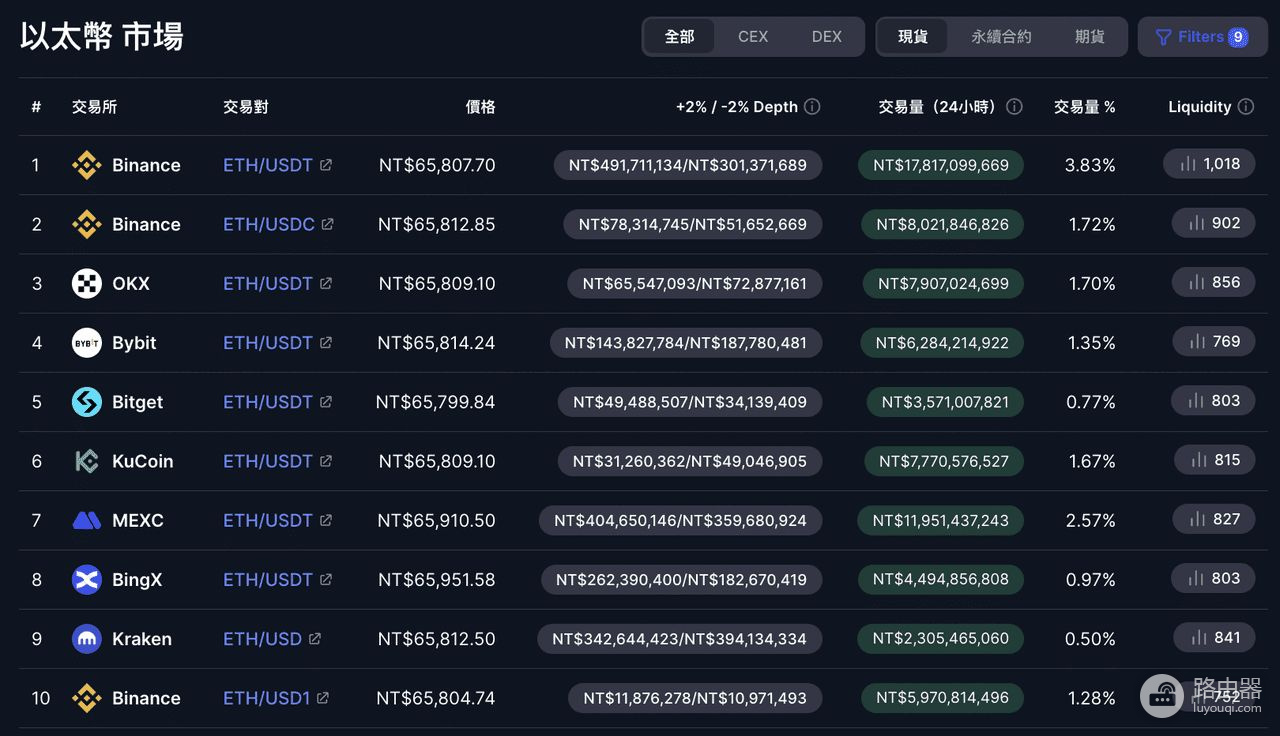Click Binance logo in ETH/USD1 row

pos(87,698)
